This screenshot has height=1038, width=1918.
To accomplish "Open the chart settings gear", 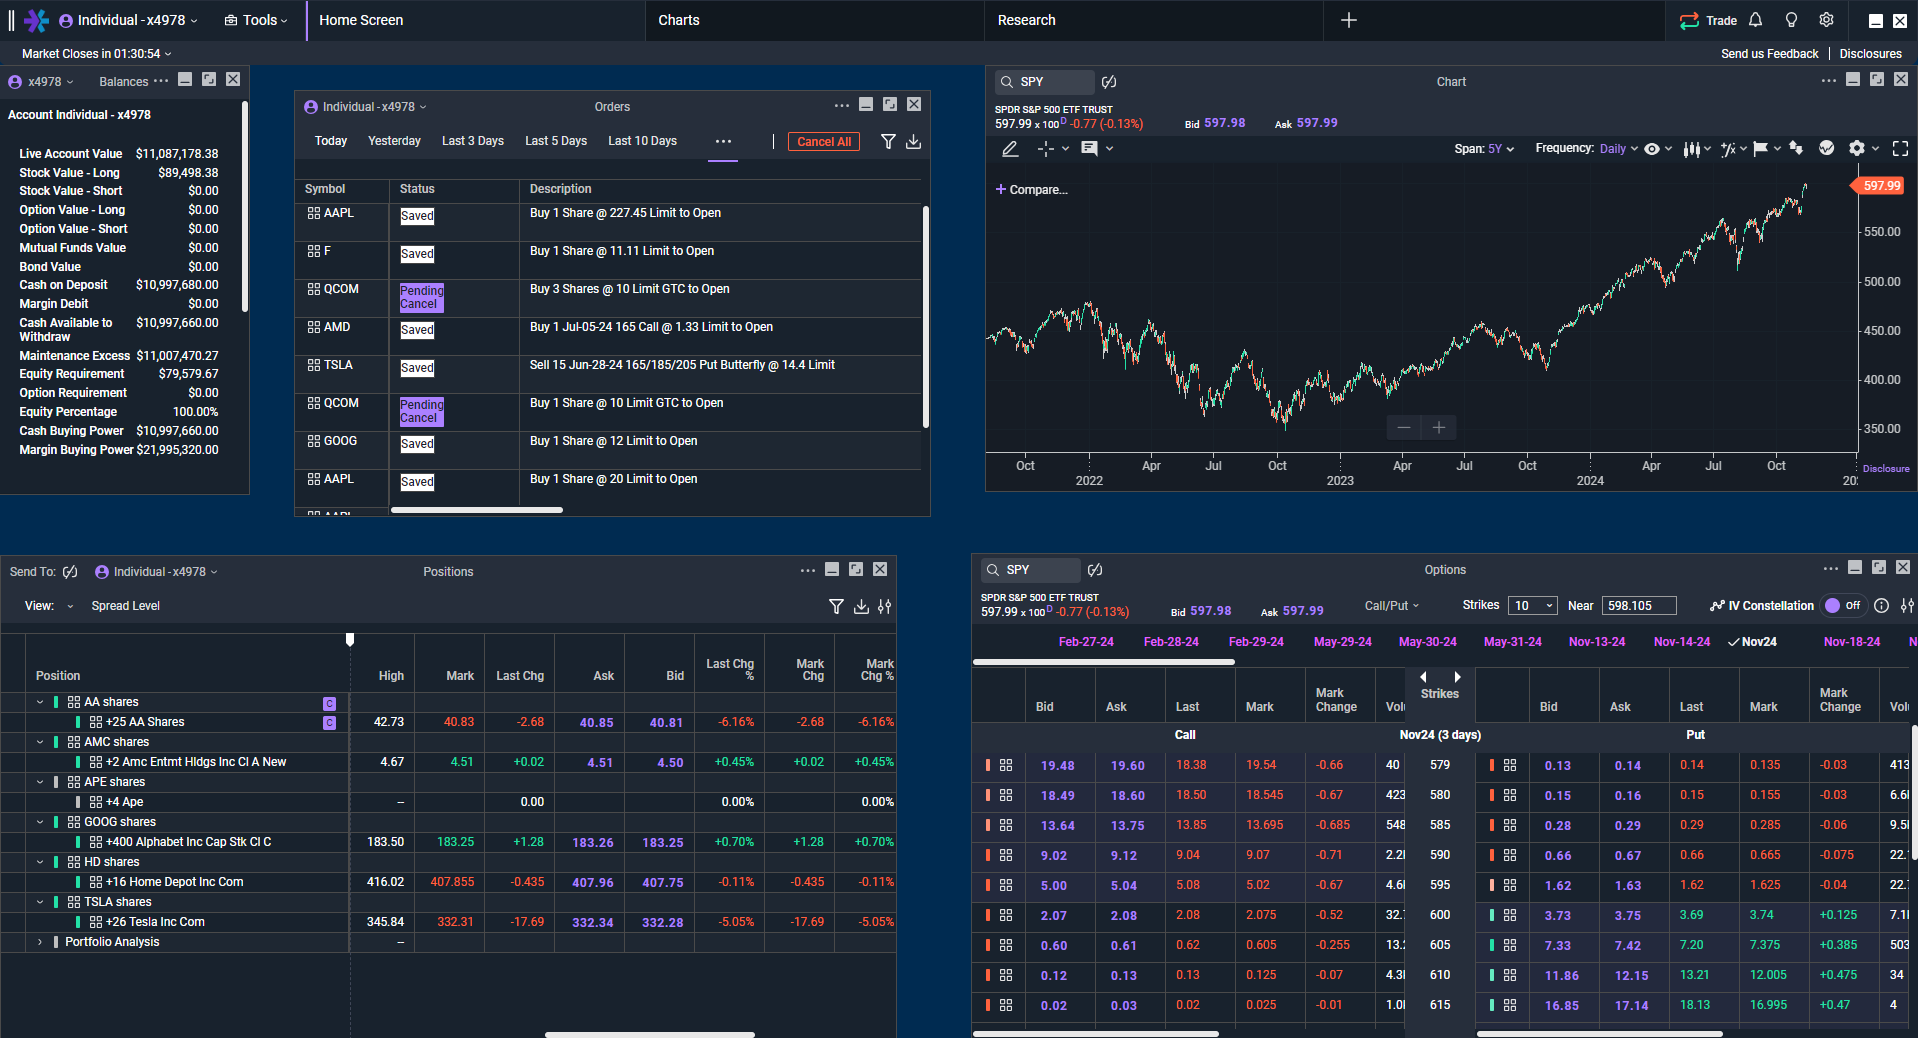I will [x=1857, y=148].
